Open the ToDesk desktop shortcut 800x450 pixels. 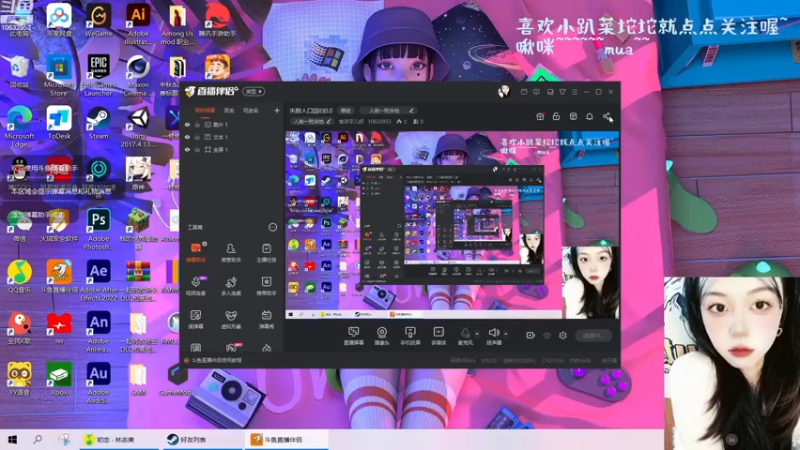point(59,123)
